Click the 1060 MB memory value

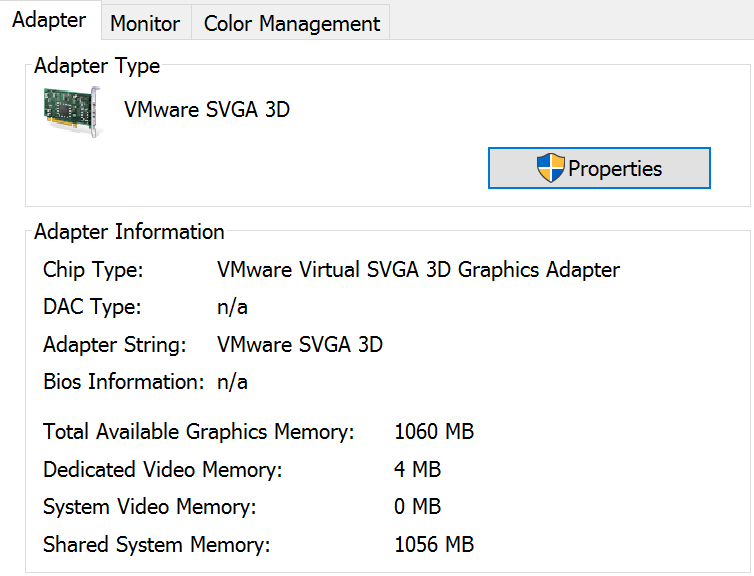pyautogui.click(x=434, y=432)
